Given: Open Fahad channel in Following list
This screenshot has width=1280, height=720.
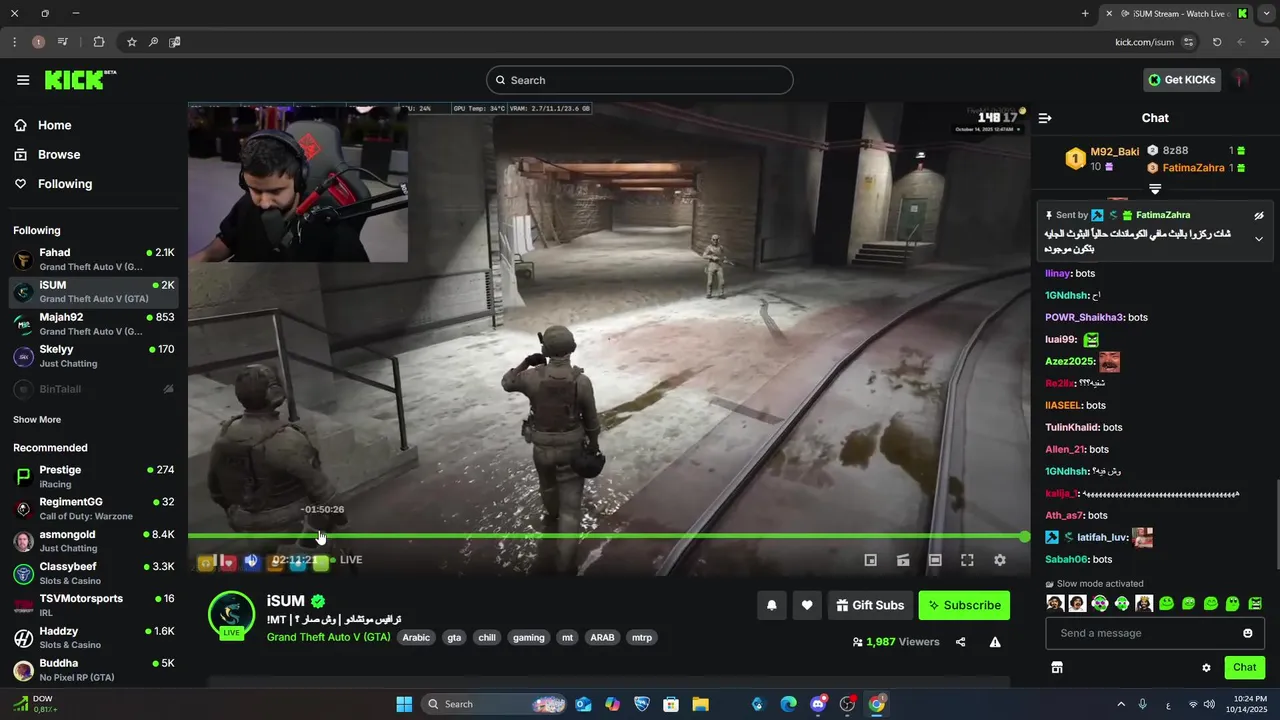Looking at the screenshot, I should [94, 260].
